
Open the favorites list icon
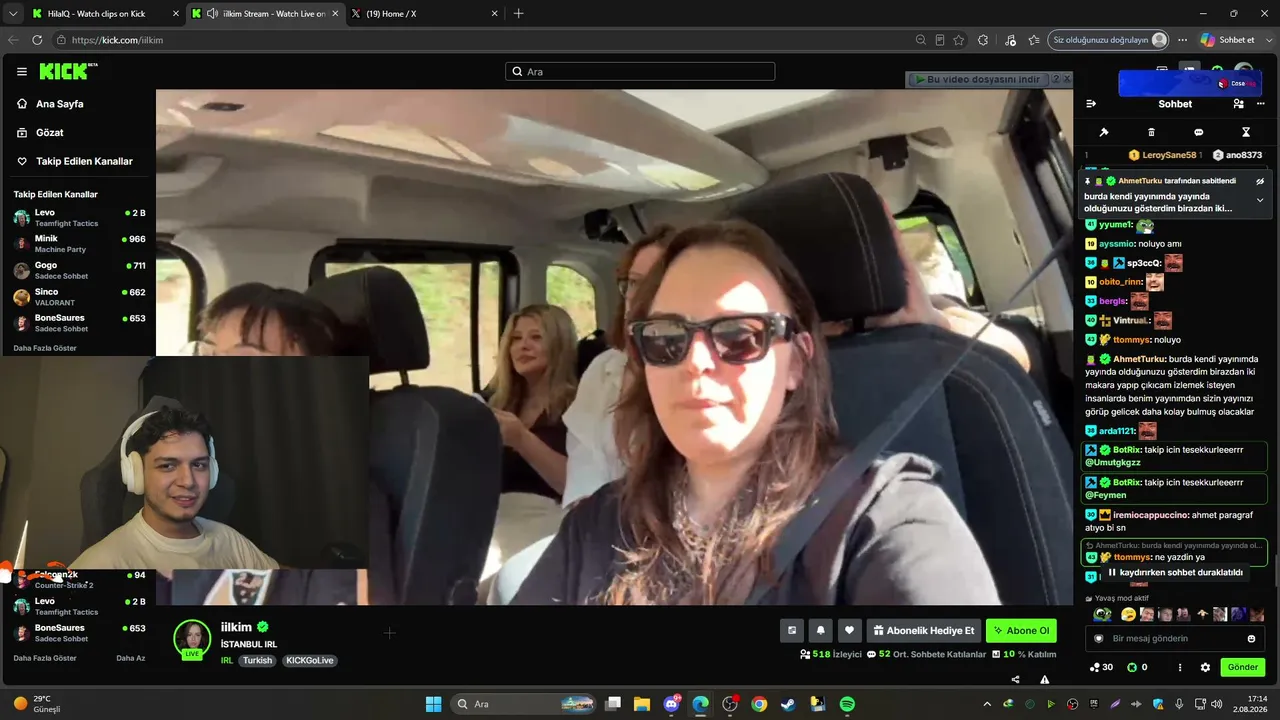(x=1034, y=40)
